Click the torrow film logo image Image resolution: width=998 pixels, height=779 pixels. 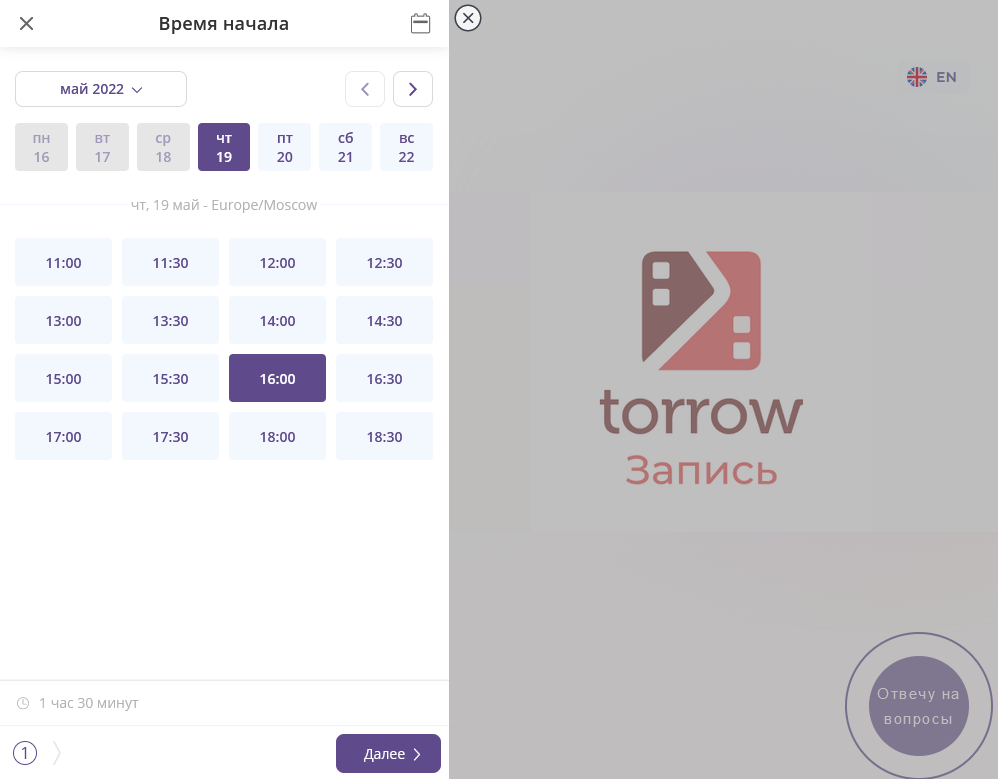[701, 311]
